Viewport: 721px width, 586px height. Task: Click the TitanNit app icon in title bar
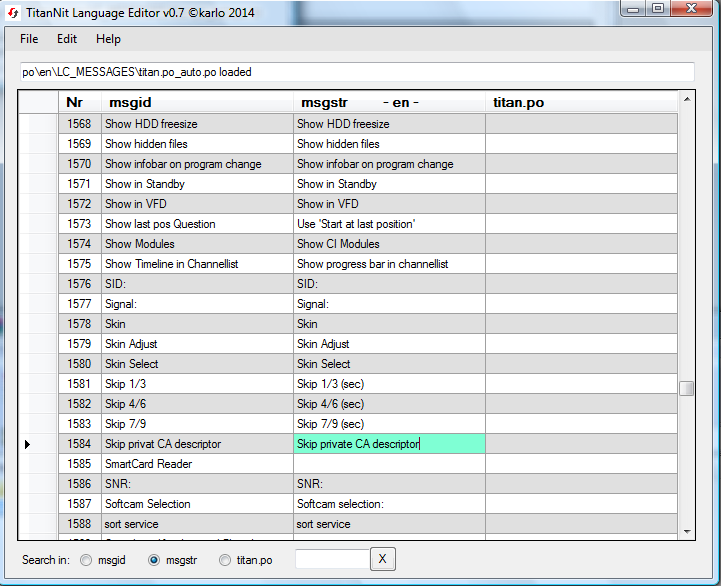click(x=14, y=11)
